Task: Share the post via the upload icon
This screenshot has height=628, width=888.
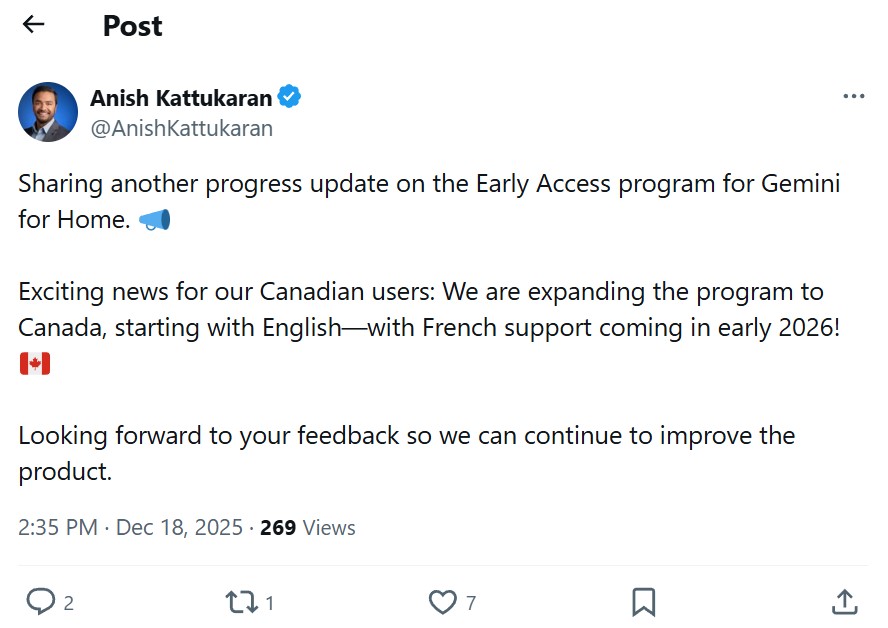Action: [845, 602]
